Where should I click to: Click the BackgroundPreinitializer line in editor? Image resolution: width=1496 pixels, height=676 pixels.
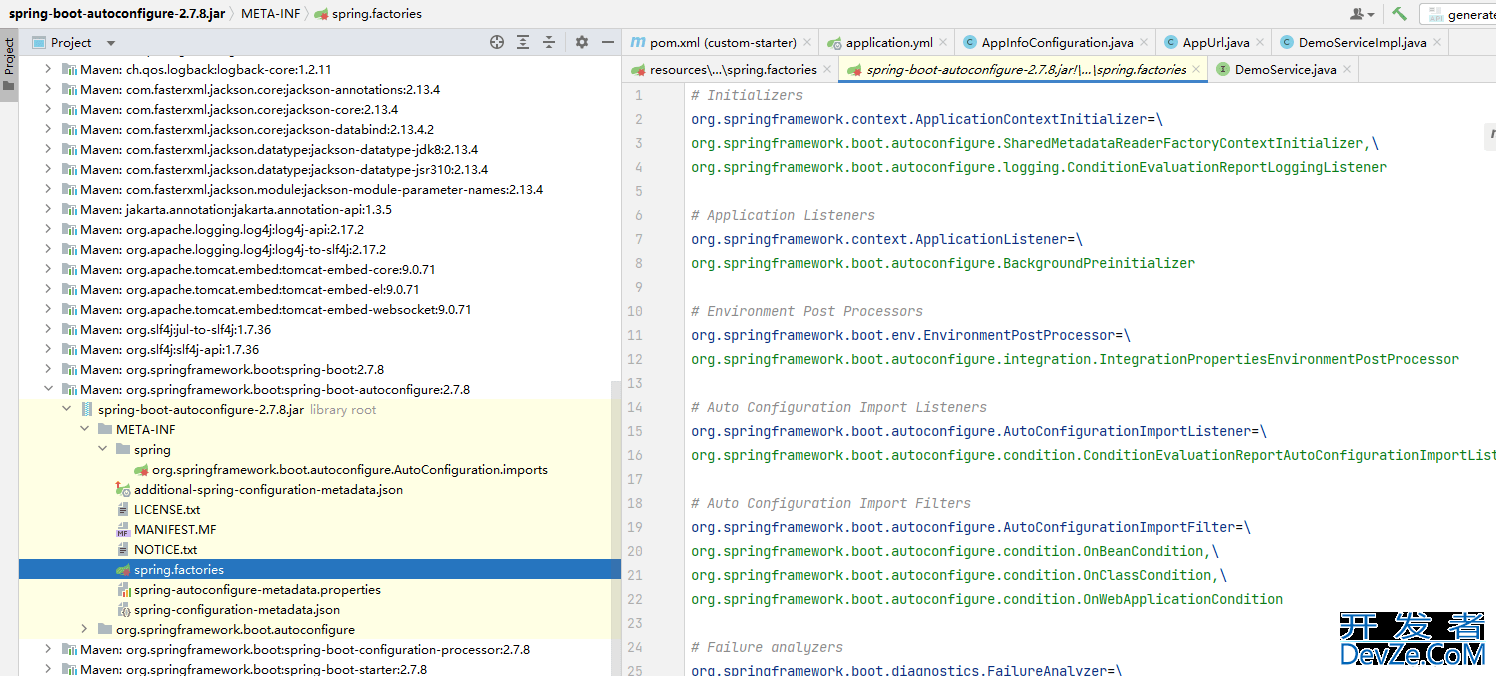point(943,263)
